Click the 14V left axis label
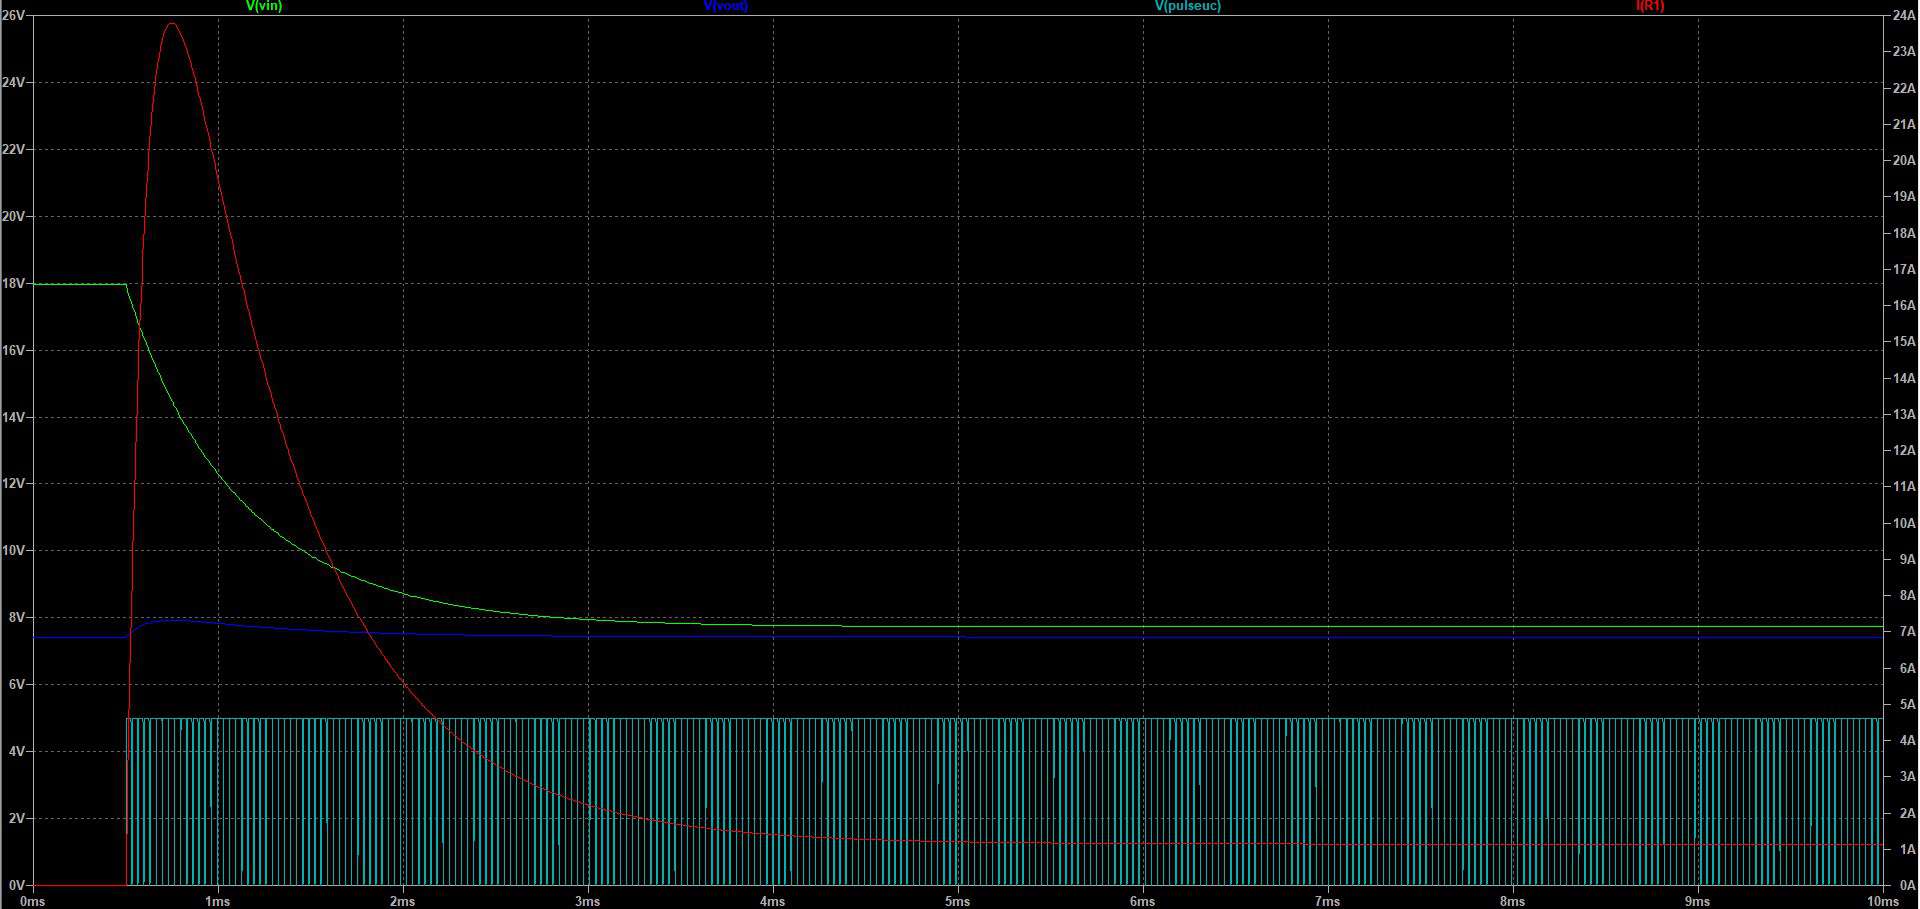This screenshot has width=1920, height=909. (x=13, y=417)
